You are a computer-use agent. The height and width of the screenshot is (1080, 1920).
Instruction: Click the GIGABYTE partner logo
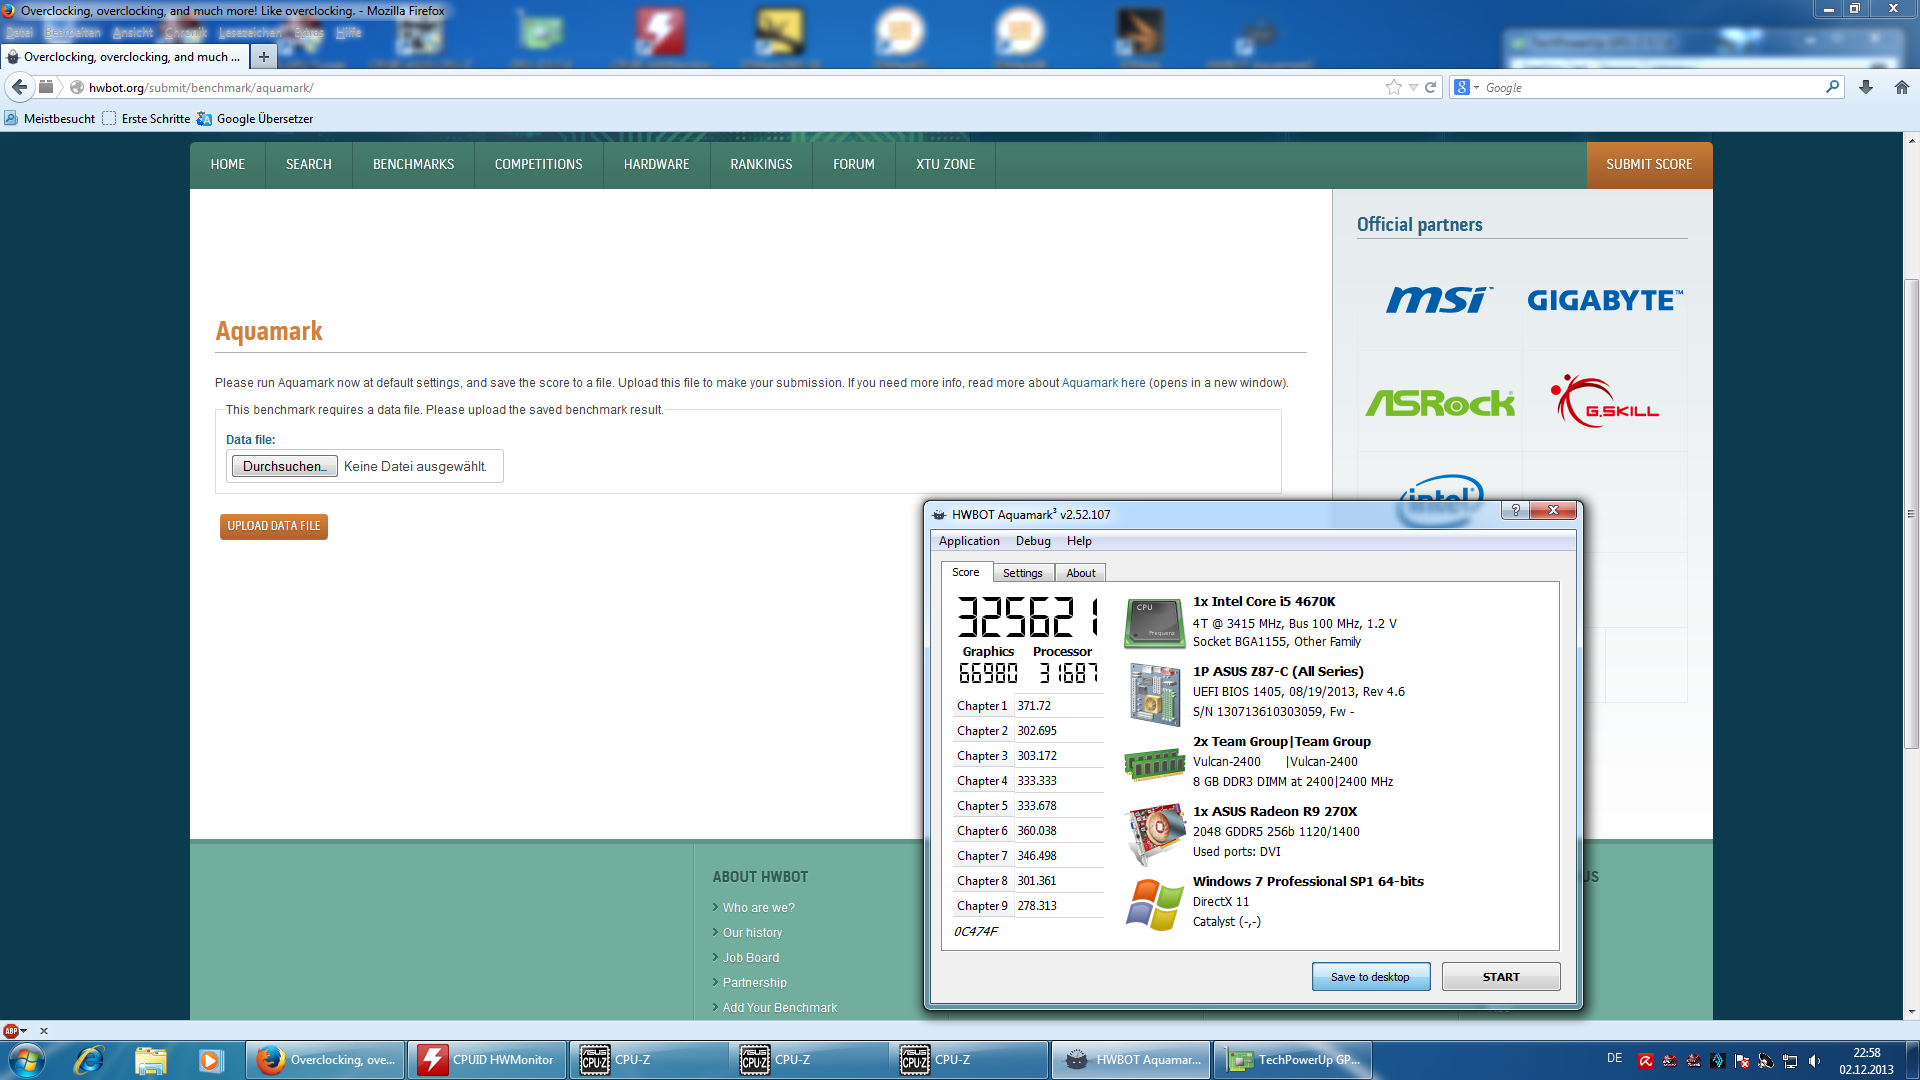(x=1605, y=300)
